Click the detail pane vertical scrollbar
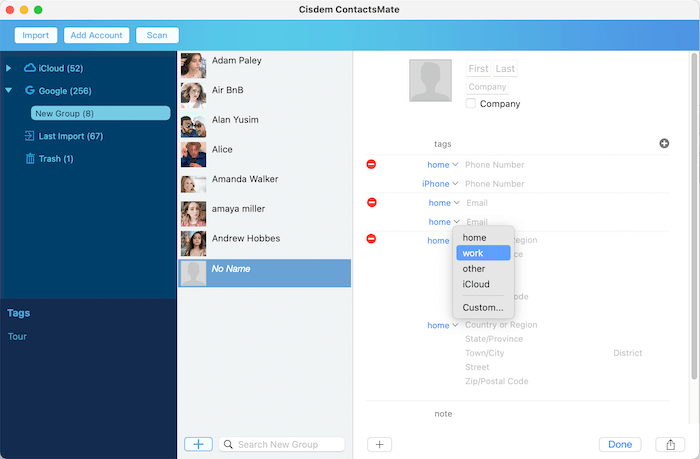The width and height of the screenshot is (700, 459). coord(694,217)
